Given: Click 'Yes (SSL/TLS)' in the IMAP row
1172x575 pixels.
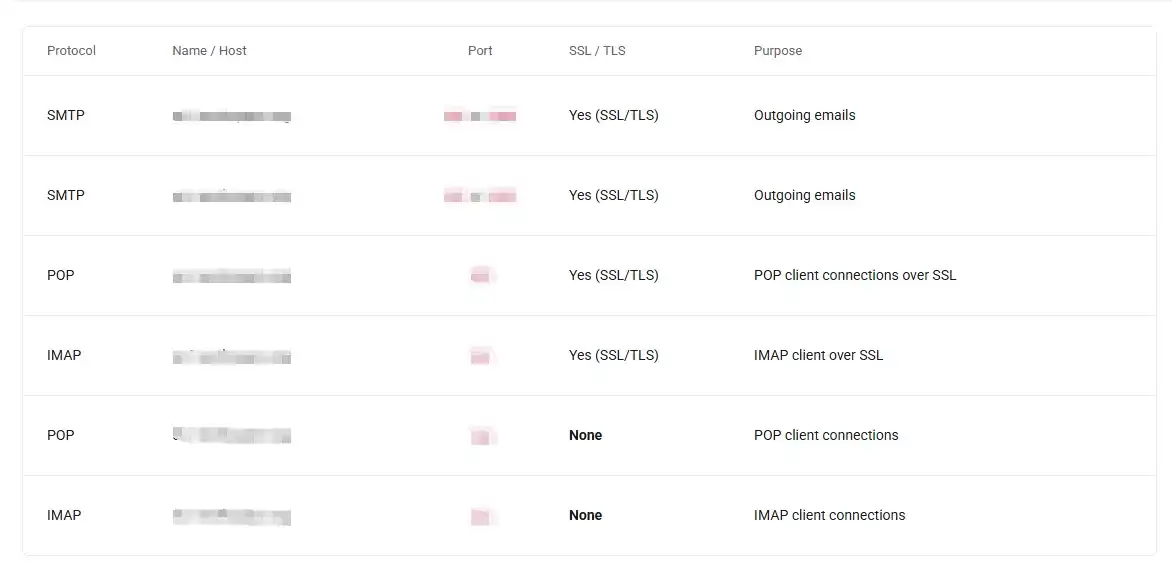Looking at the screenshot, I should [613, 355].
